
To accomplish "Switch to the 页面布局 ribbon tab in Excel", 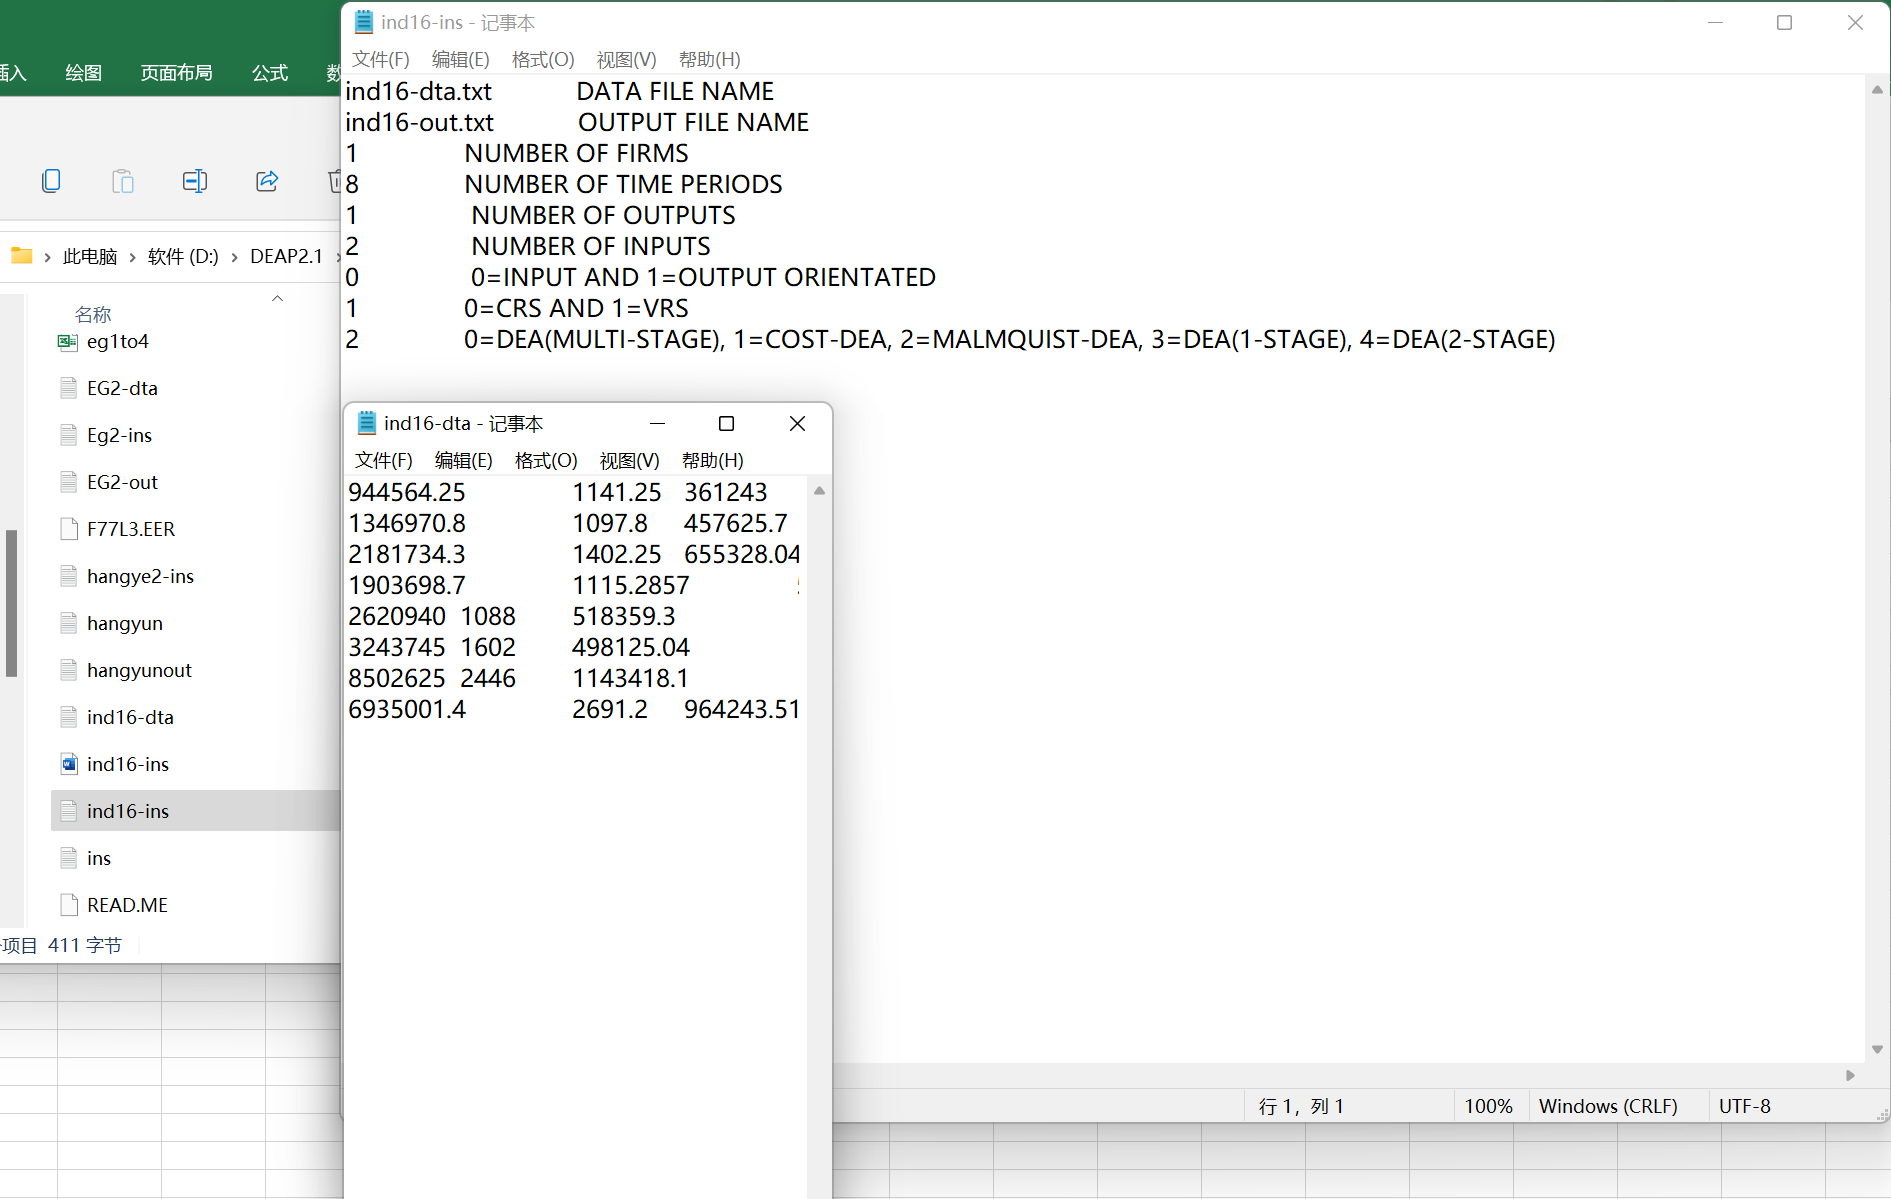I will (x=177, y=73).
